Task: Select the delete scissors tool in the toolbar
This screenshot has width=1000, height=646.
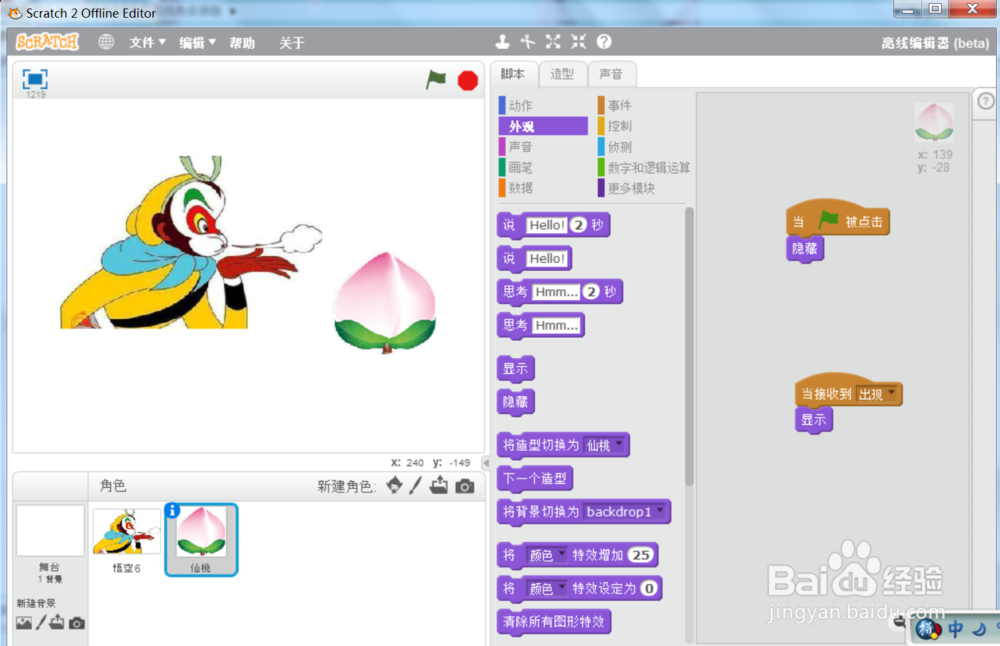Action: coord(527,41)
